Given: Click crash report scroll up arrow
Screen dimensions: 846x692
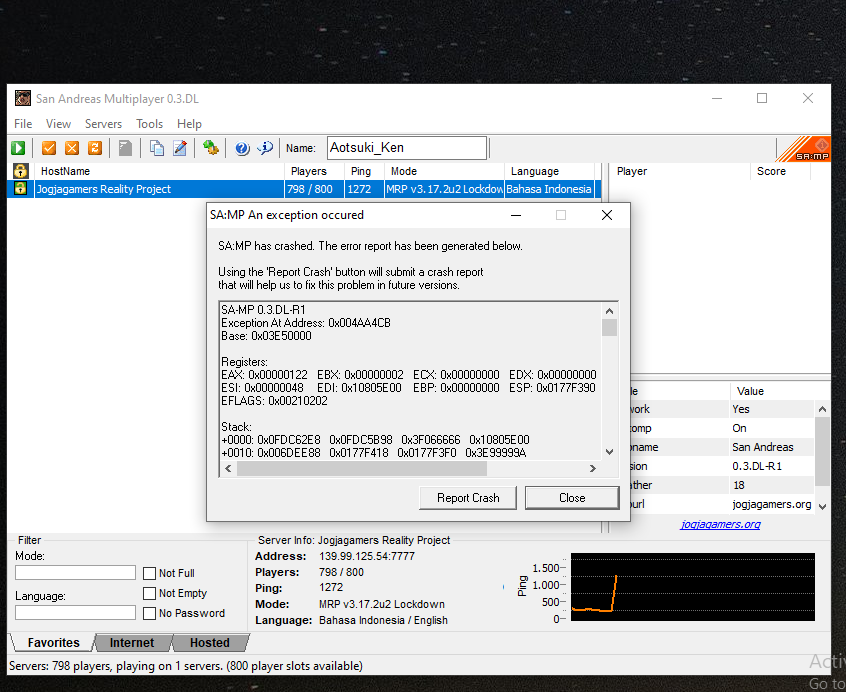Looking at the screenshot, I should coord(609,311).
